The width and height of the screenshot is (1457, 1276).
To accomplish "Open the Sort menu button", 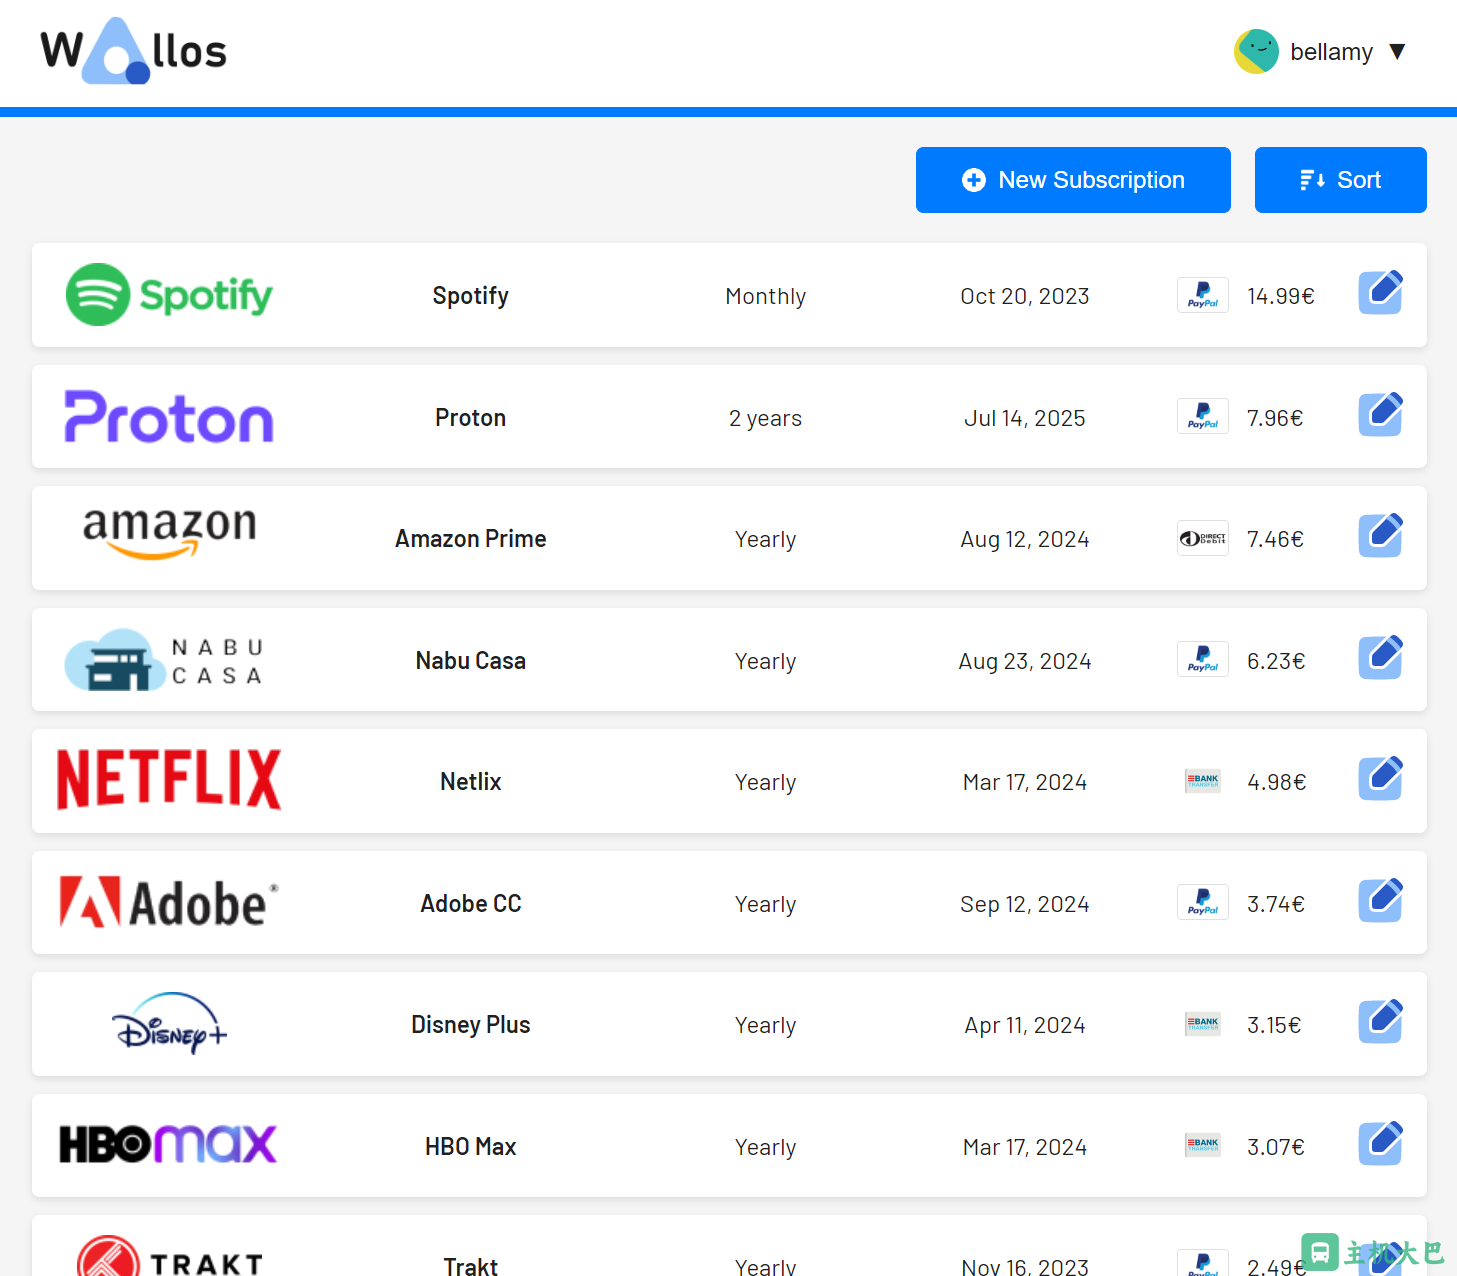I will pos(1340,180).
